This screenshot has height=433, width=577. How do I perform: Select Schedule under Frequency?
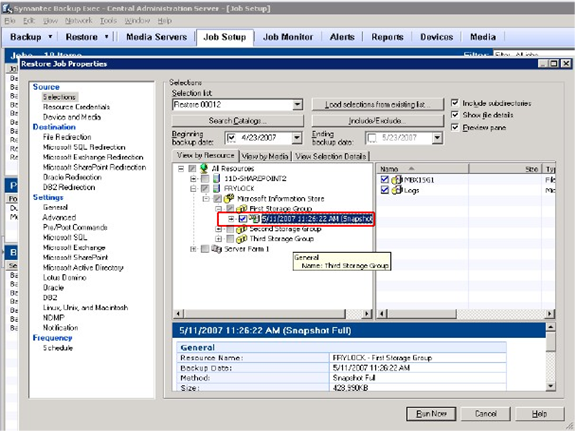[x=58, y=348]
